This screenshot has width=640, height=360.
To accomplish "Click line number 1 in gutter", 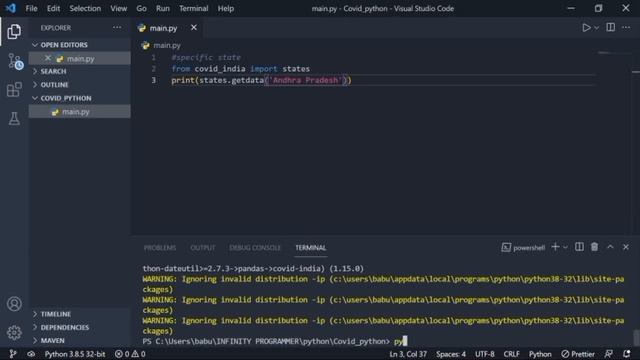I will [153, 57].
